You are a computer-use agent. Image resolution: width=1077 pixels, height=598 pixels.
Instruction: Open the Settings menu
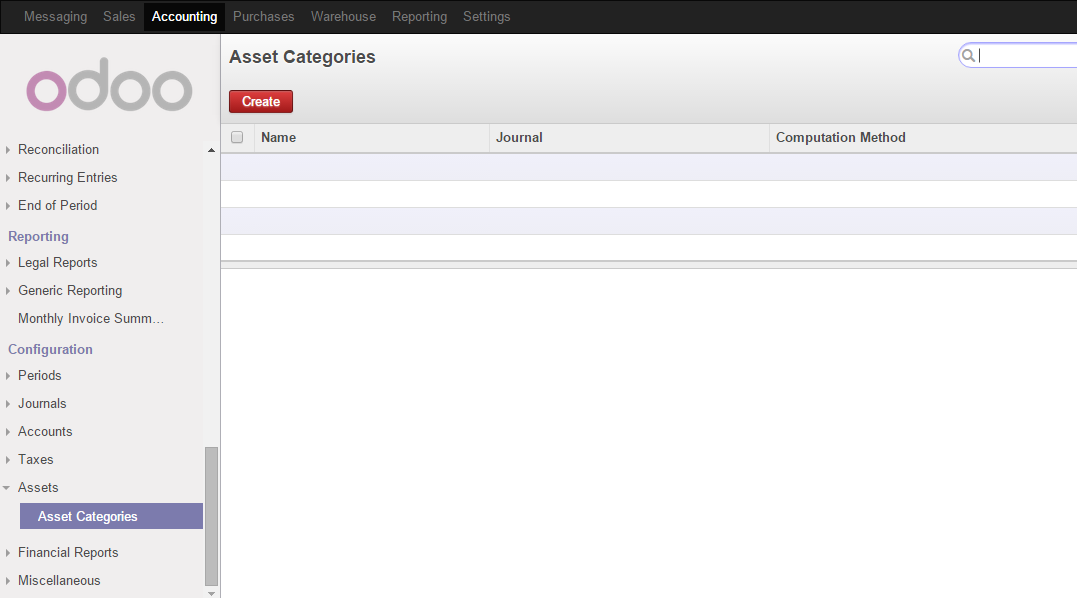(486, 16)
